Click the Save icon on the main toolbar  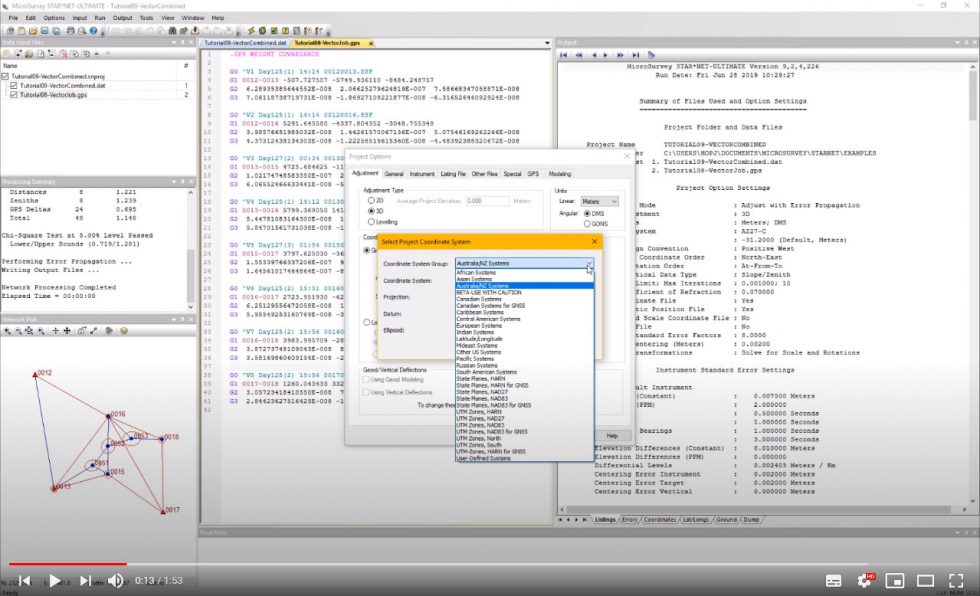click(x=44, y=29)
